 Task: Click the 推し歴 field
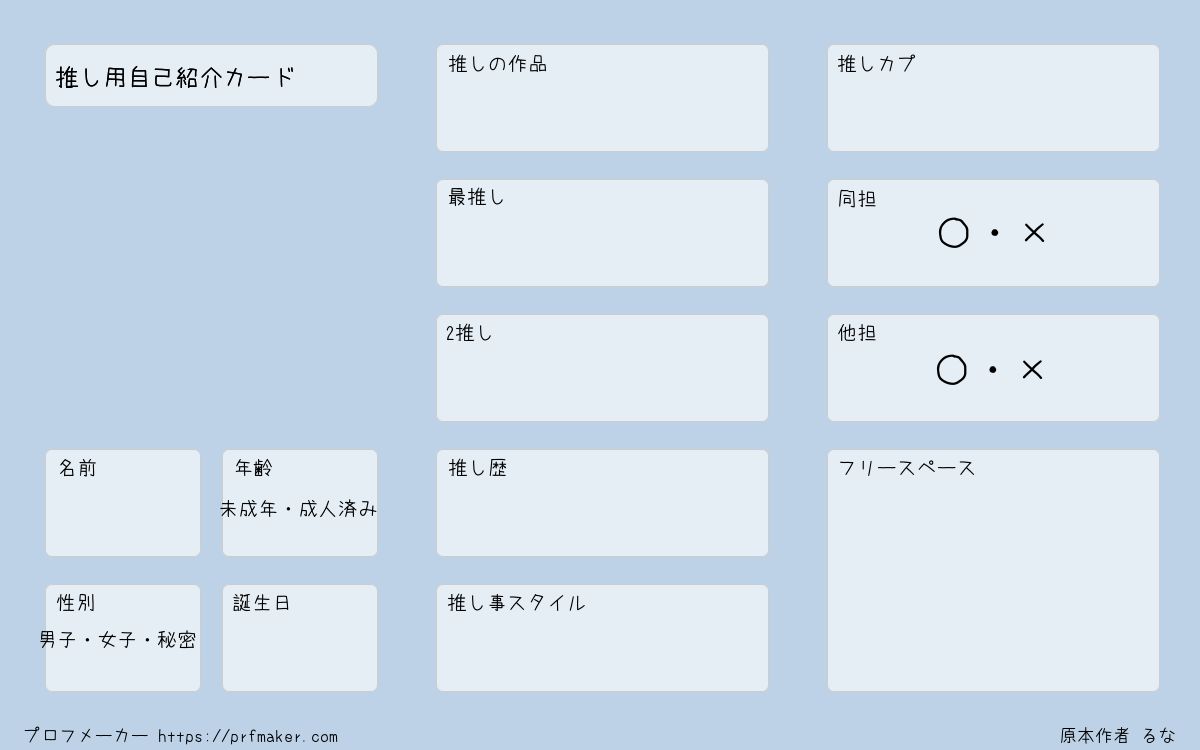coord(602,503)
